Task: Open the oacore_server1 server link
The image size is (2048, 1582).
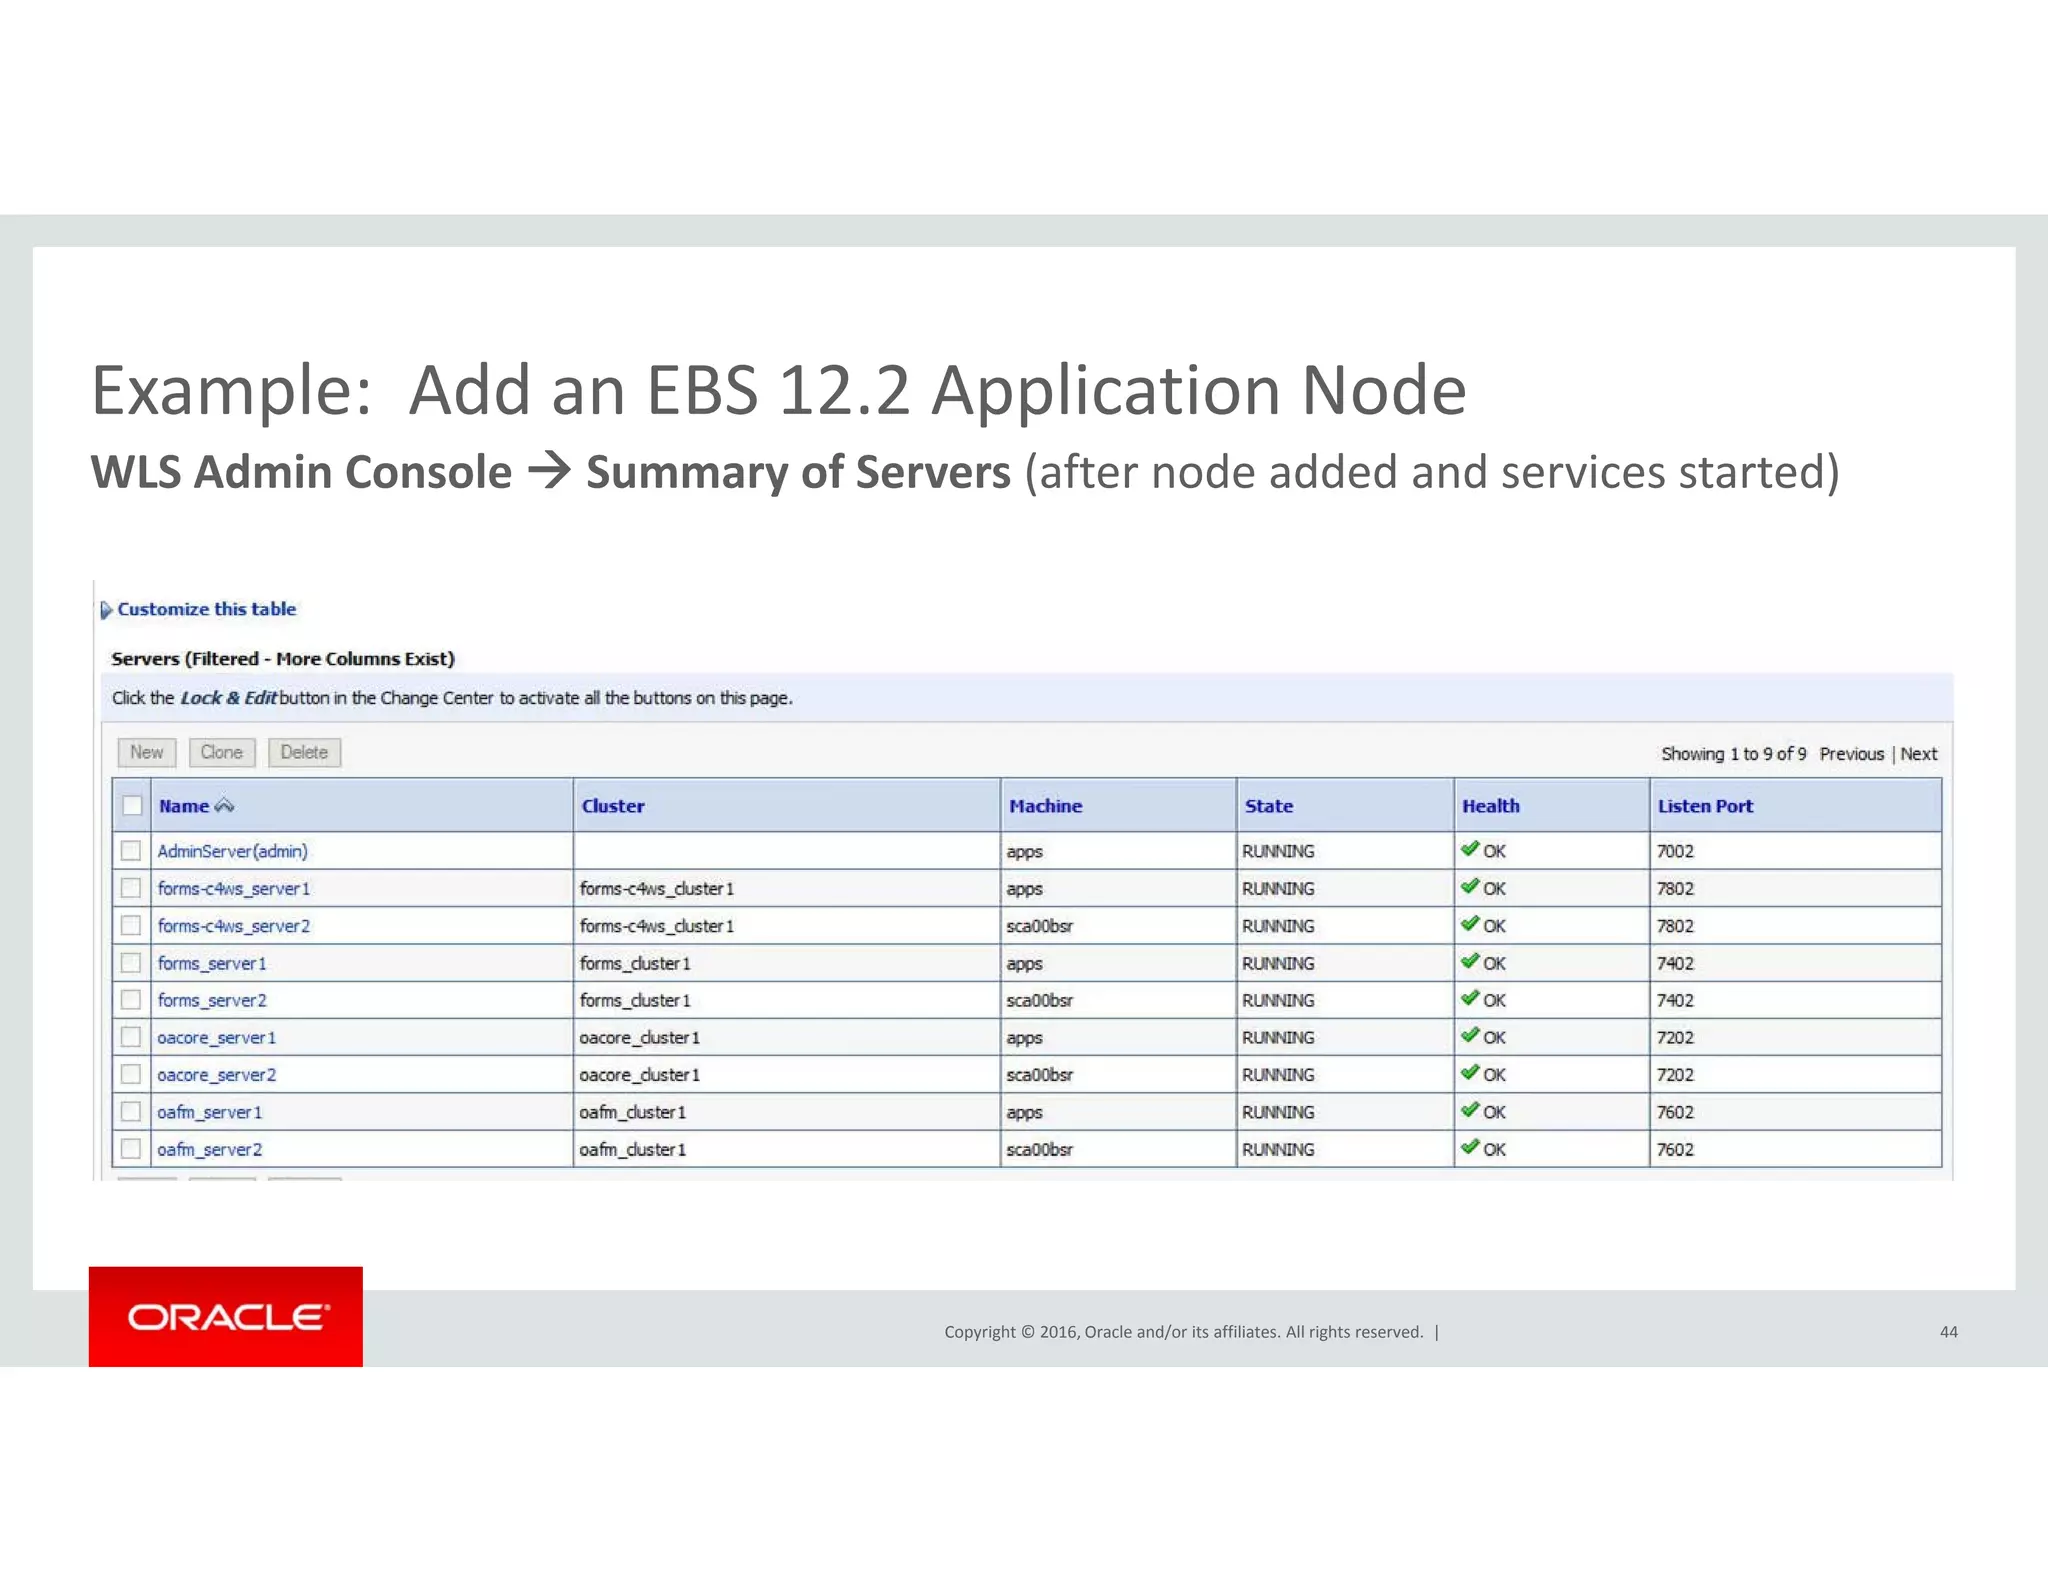Action: tap(216, 1038)
